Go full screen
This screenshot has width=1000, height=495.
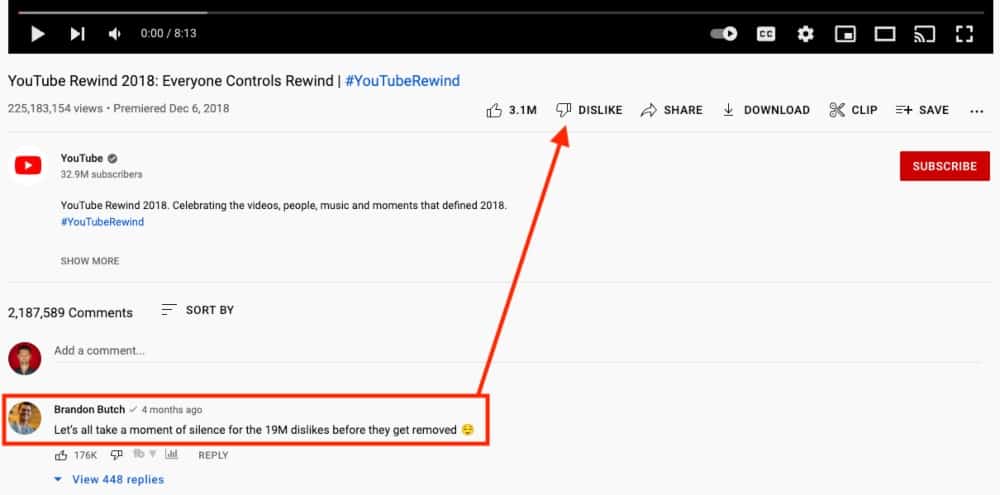pos(964,34)
